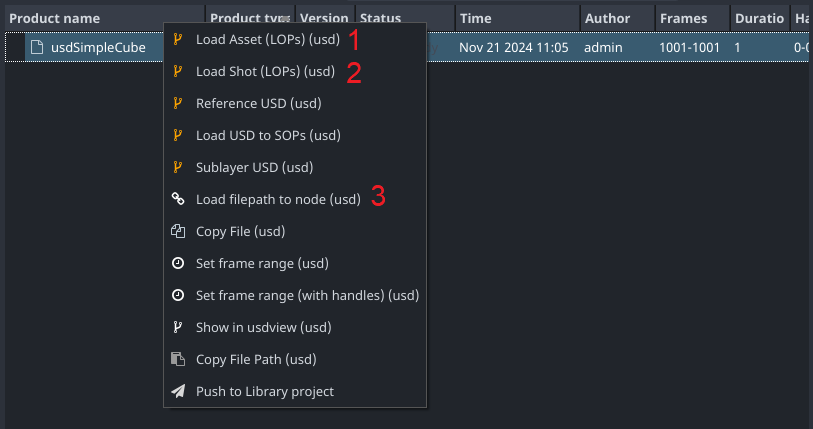Click the clipboard icon for Copy File Path
Viewport: 813px width, 429px height.
coord(178,359)
